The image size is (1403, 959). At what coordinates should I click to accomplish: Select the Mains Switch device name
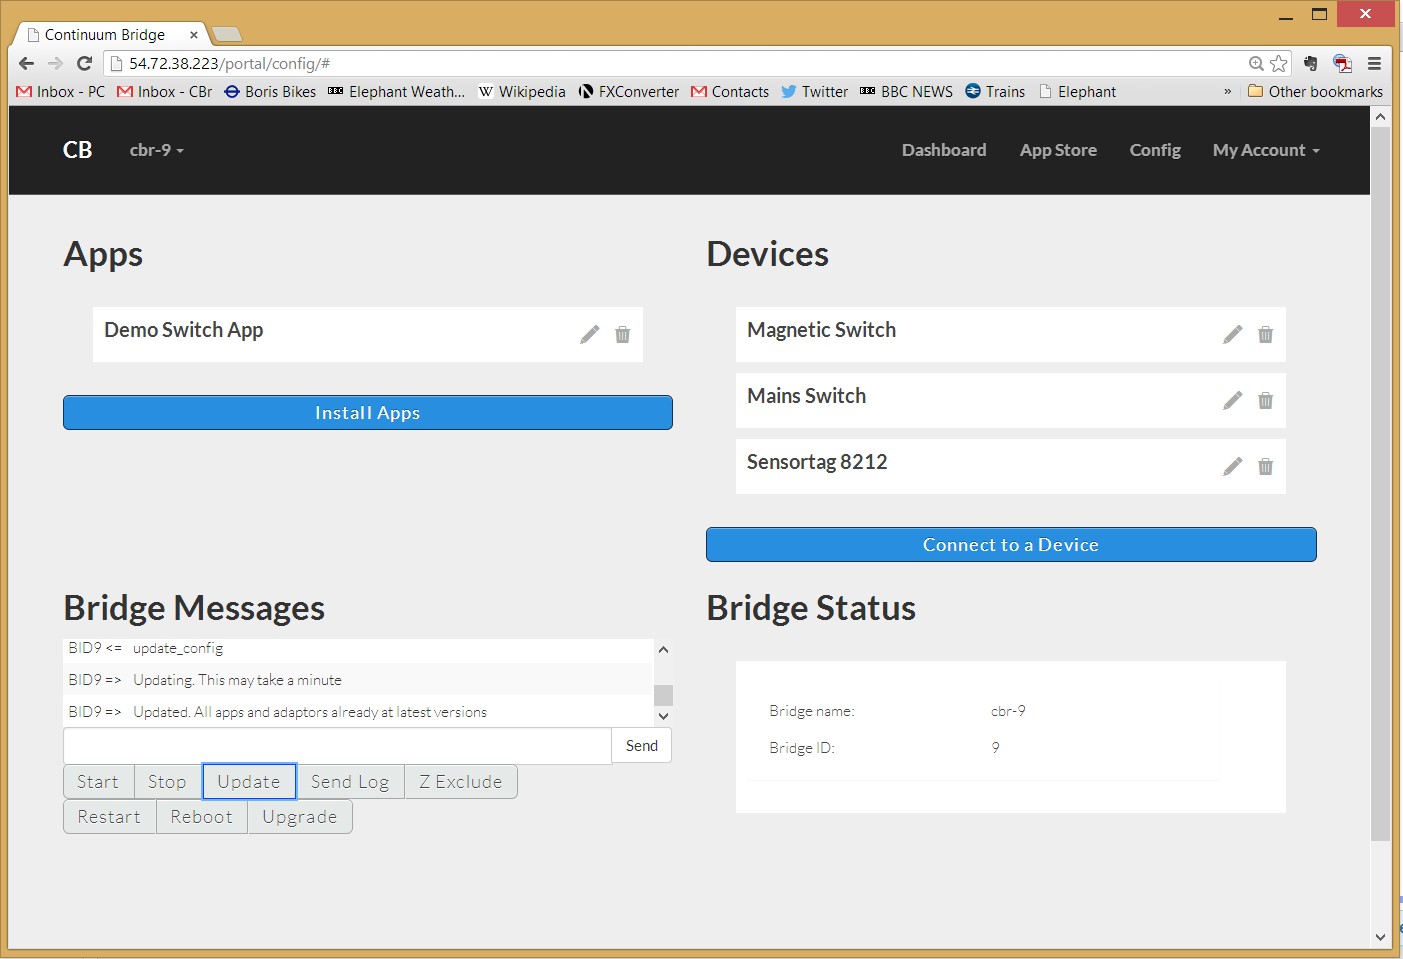click(806, 396)
